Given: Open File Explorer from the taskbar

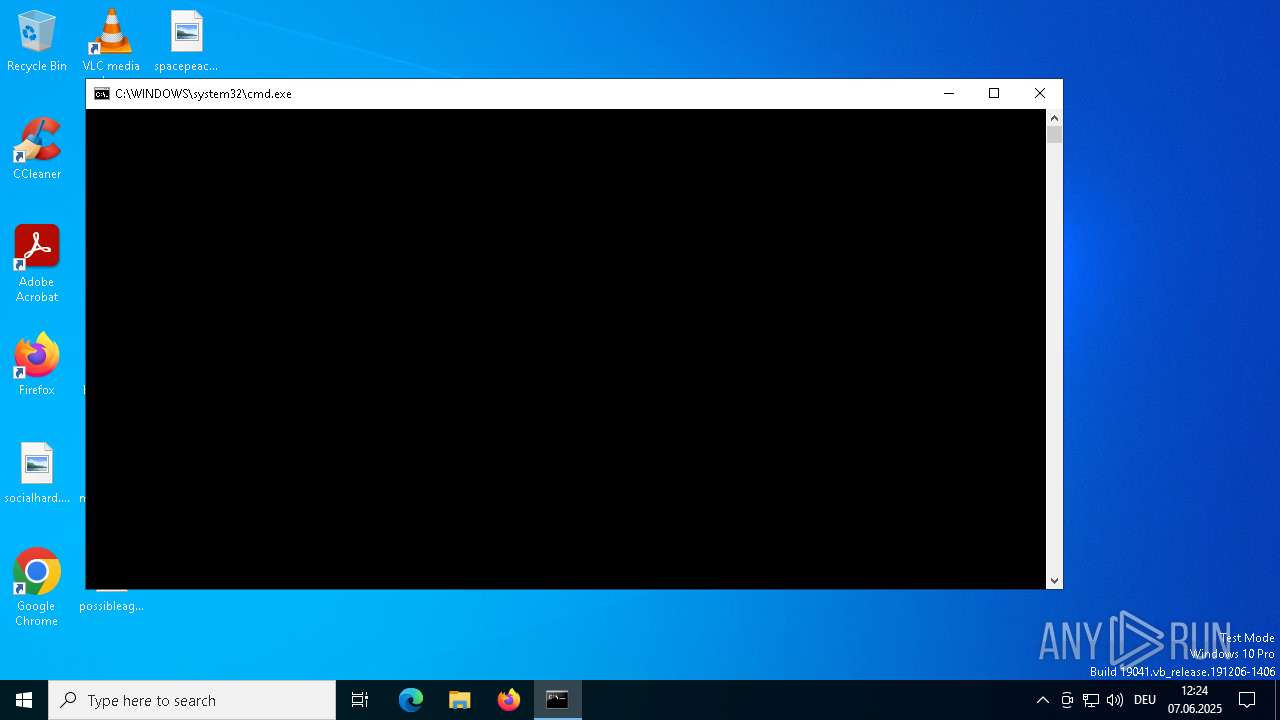Looking at the screenshot, I should coord(460,700).
